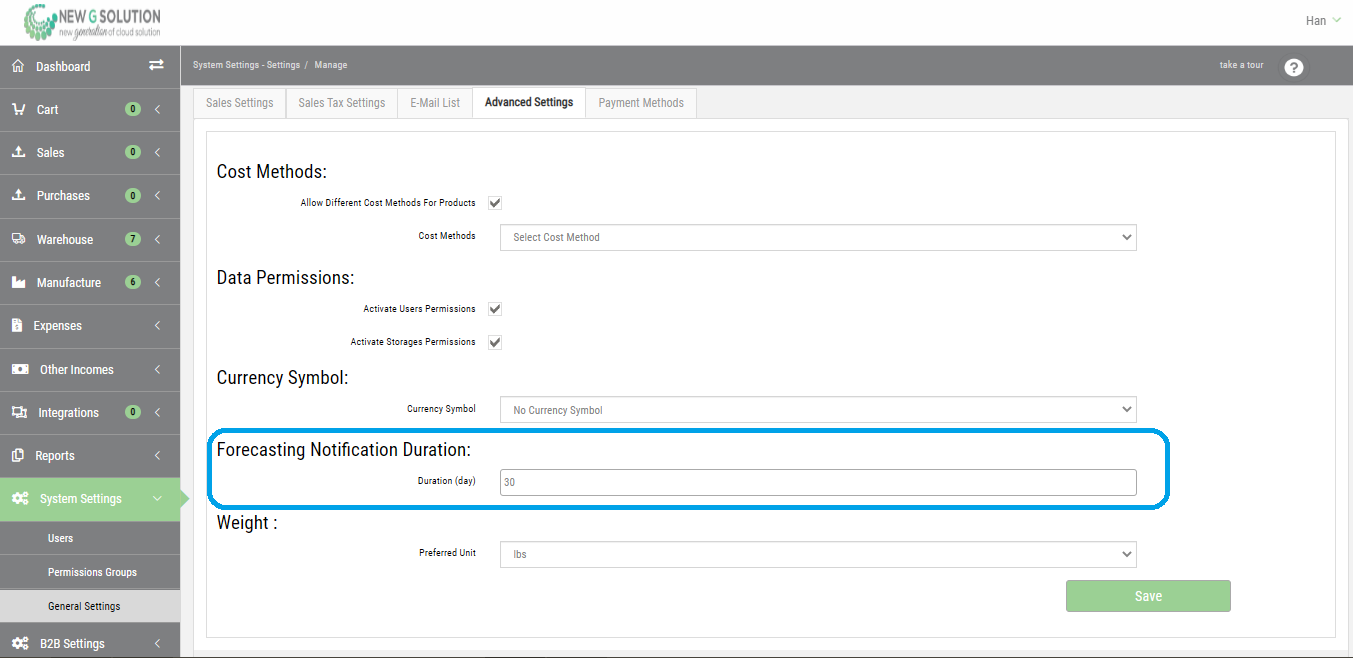Click the System Settings gears icon
This screenshot has height=658, width=1353.
(20, 498)
